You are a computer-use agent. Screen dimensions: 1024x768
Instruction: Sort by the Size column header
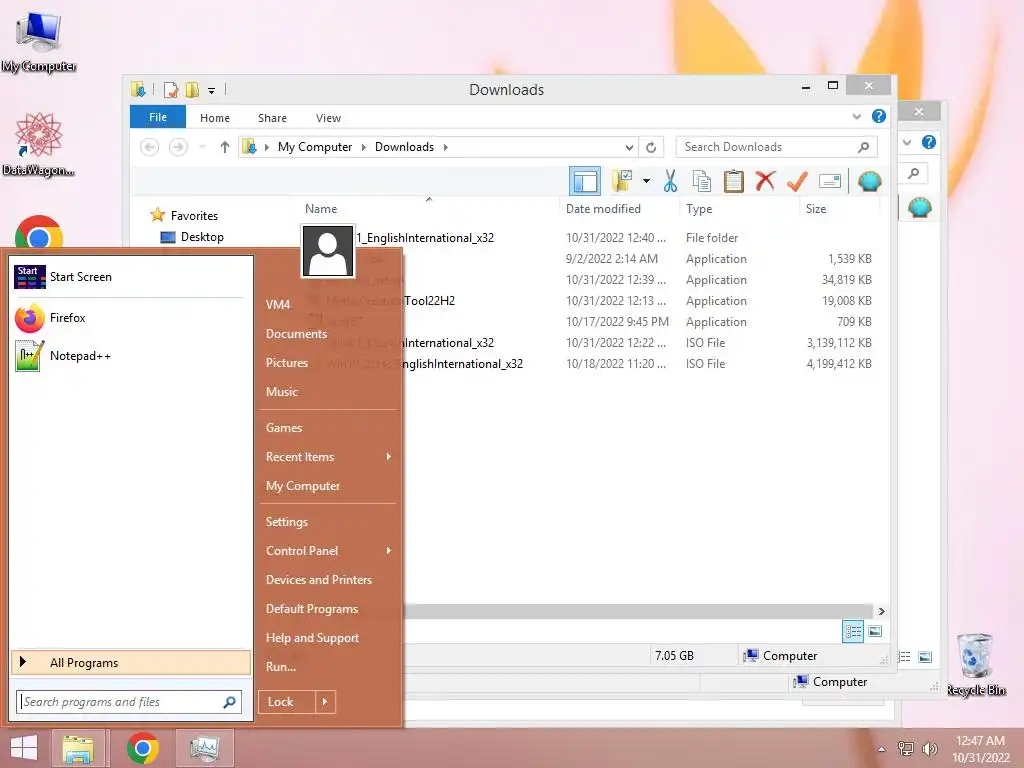pyautogui.click(x=839, y=208)
